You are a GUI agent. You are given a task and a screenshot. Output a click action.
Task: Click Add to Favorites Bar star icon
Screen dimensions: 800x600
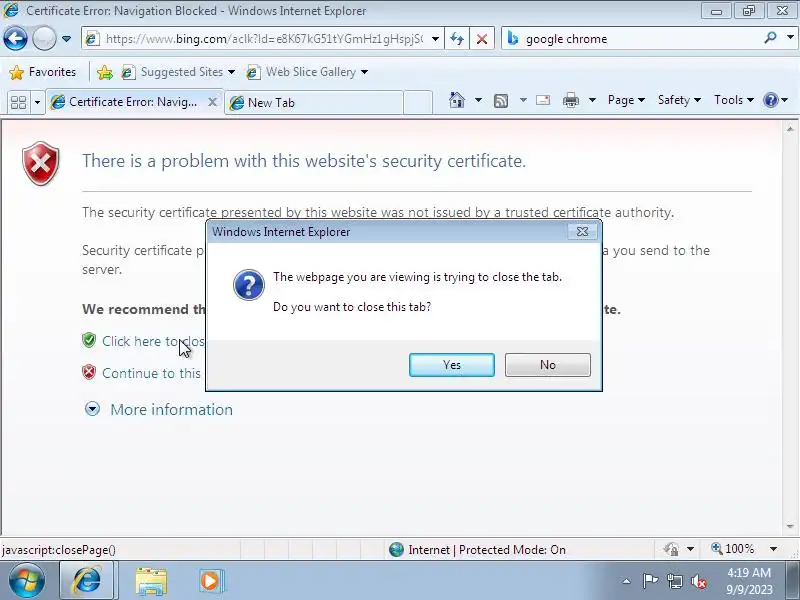(105, 72)
